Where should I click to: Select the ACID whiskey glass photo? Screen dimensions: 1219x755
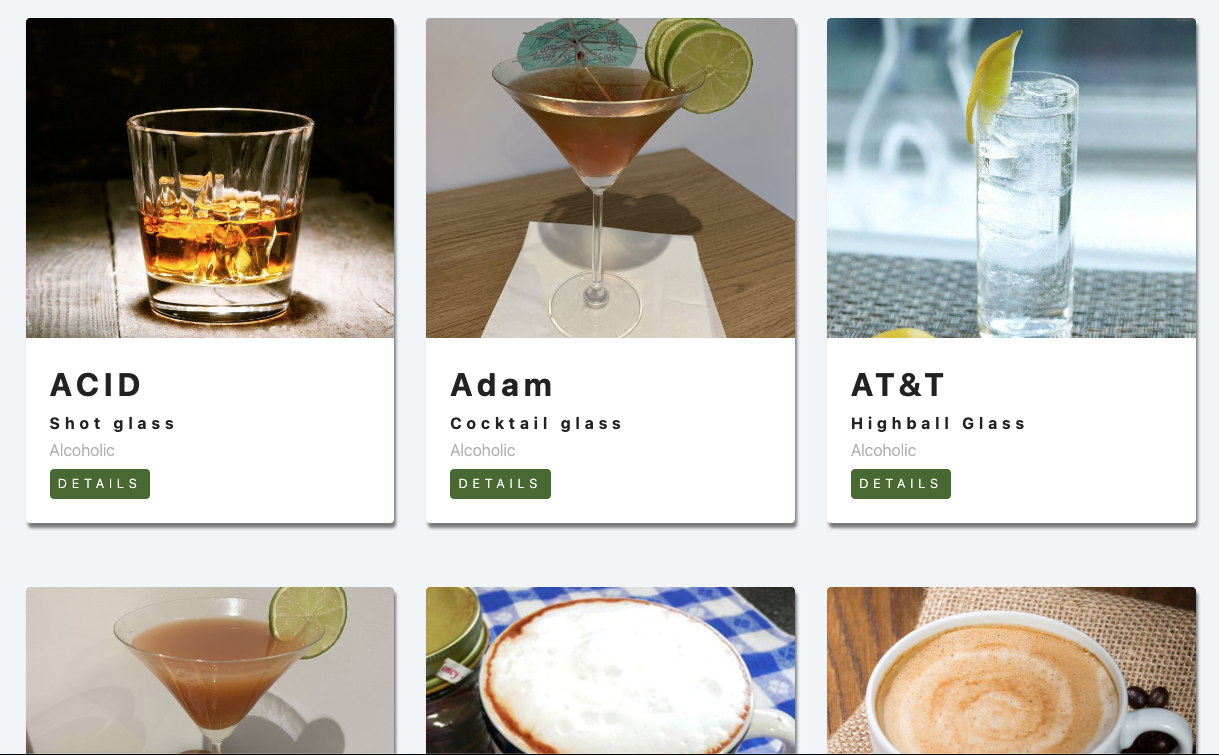(x=210, y=178)
